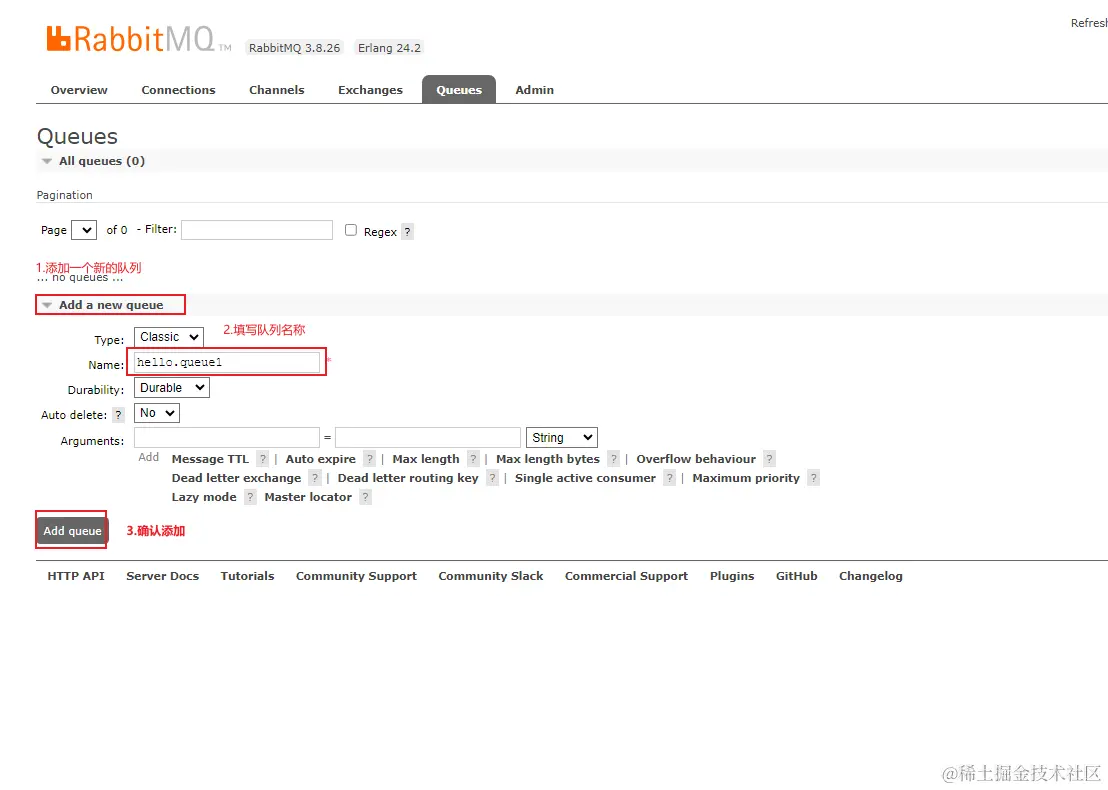The image size is (1108, 790).
Task: Click the RabbitMQ logo
Action: pyautogui.click(x=138, y=40)
